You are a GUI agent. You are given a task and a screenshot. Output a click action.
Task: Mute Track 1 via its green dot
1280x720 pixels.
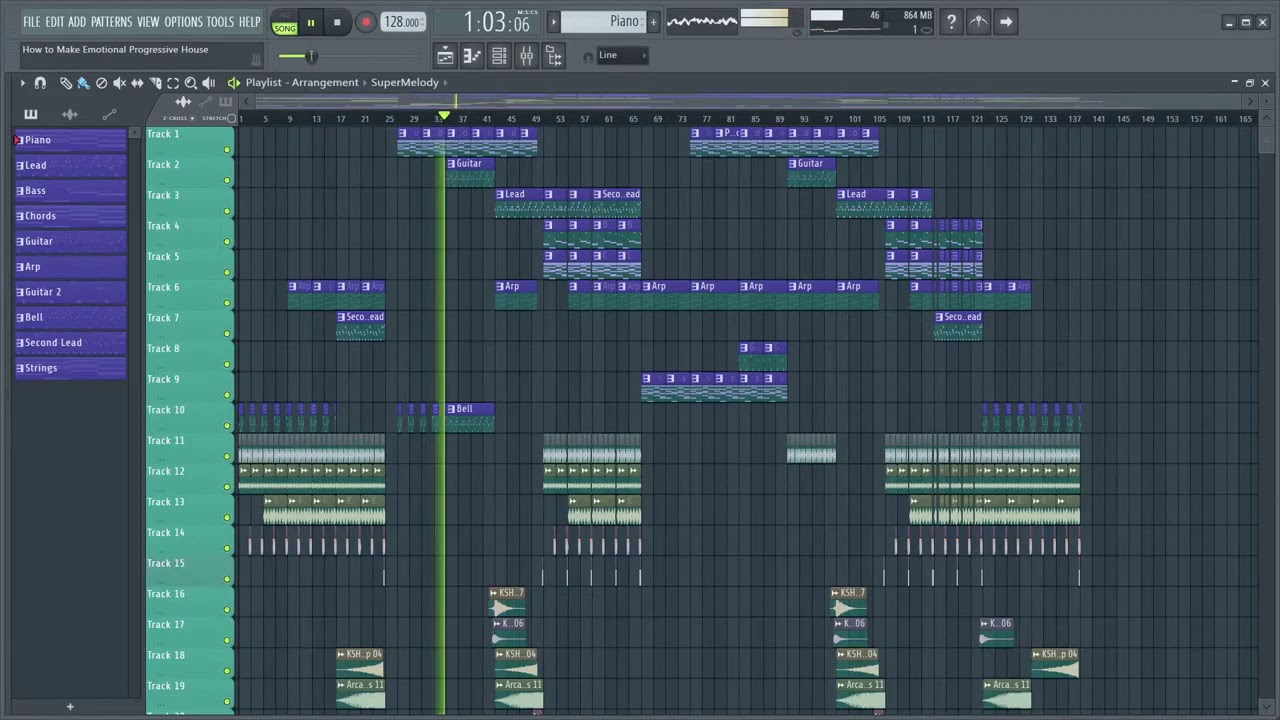(227, 150)
